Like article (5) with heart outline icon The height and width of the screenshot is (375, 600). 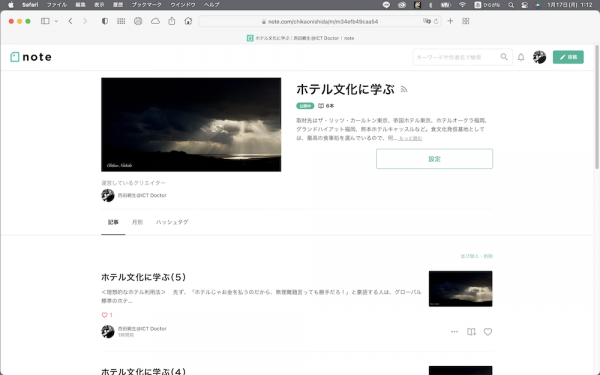tap(488, 332)
